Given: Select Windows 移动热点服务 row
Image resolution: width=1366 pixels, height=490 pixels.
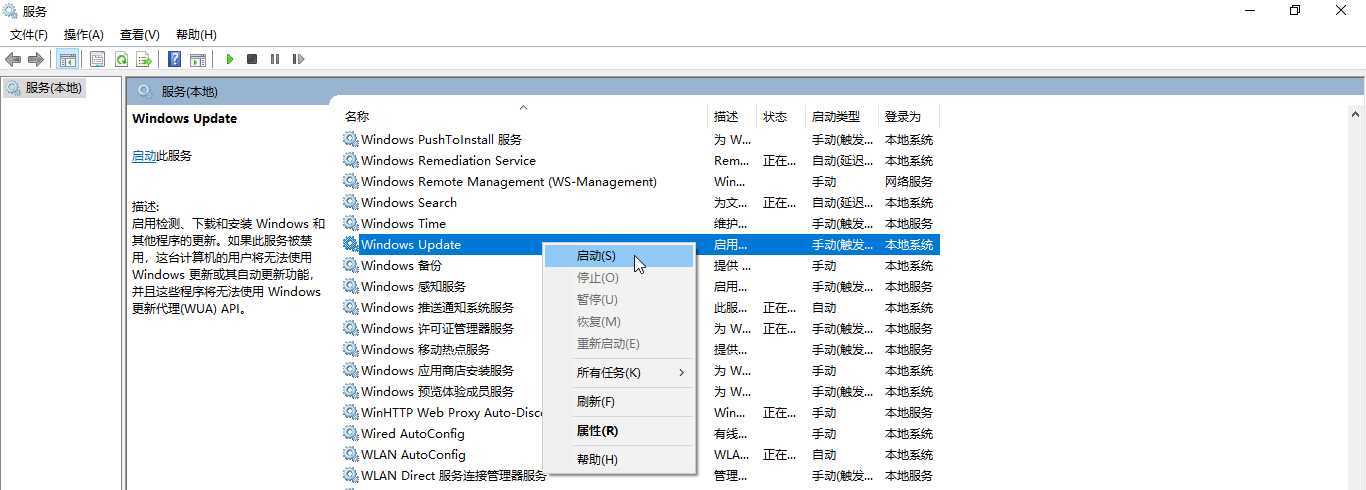Looking at the screenshot, I should coord(639,349).
